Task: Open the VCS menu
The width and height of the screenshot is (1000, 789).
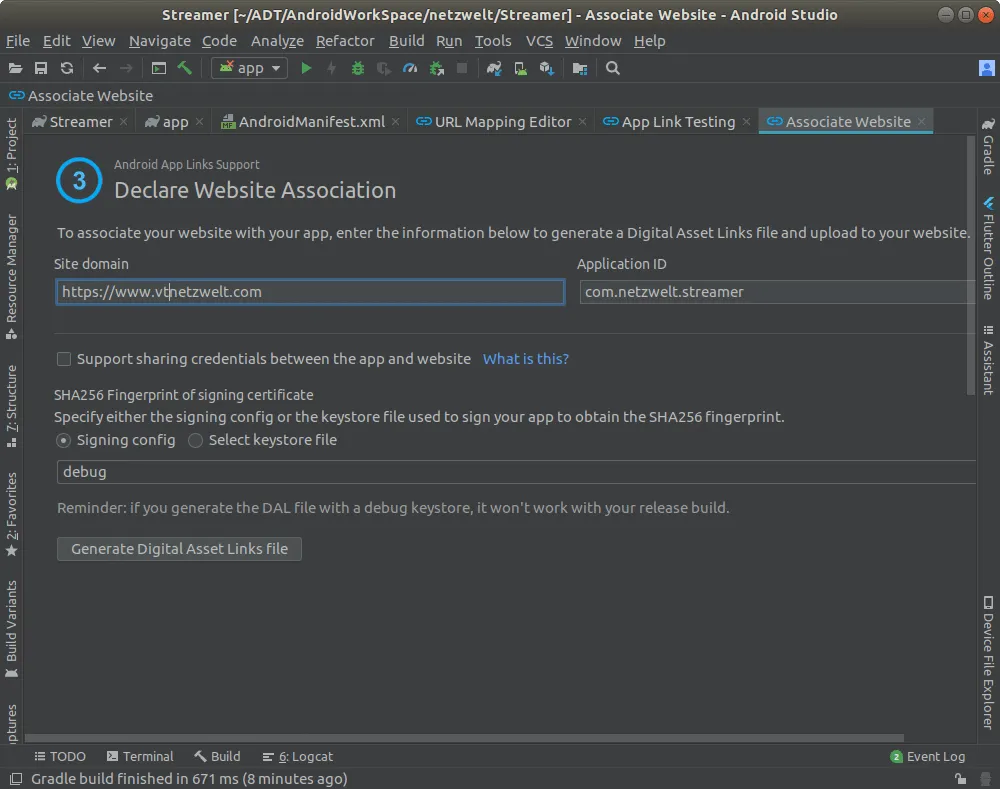Action: (539, 41)
